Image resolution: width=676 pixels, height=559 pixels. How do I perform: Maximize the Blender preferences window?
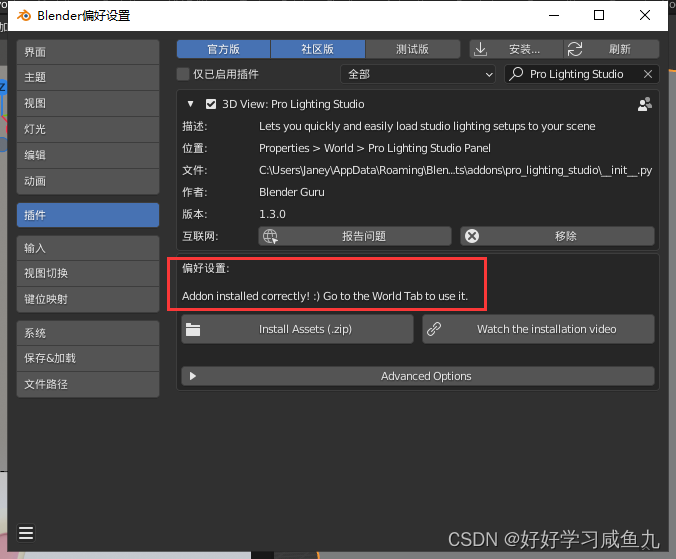click(x=599, y=16)
